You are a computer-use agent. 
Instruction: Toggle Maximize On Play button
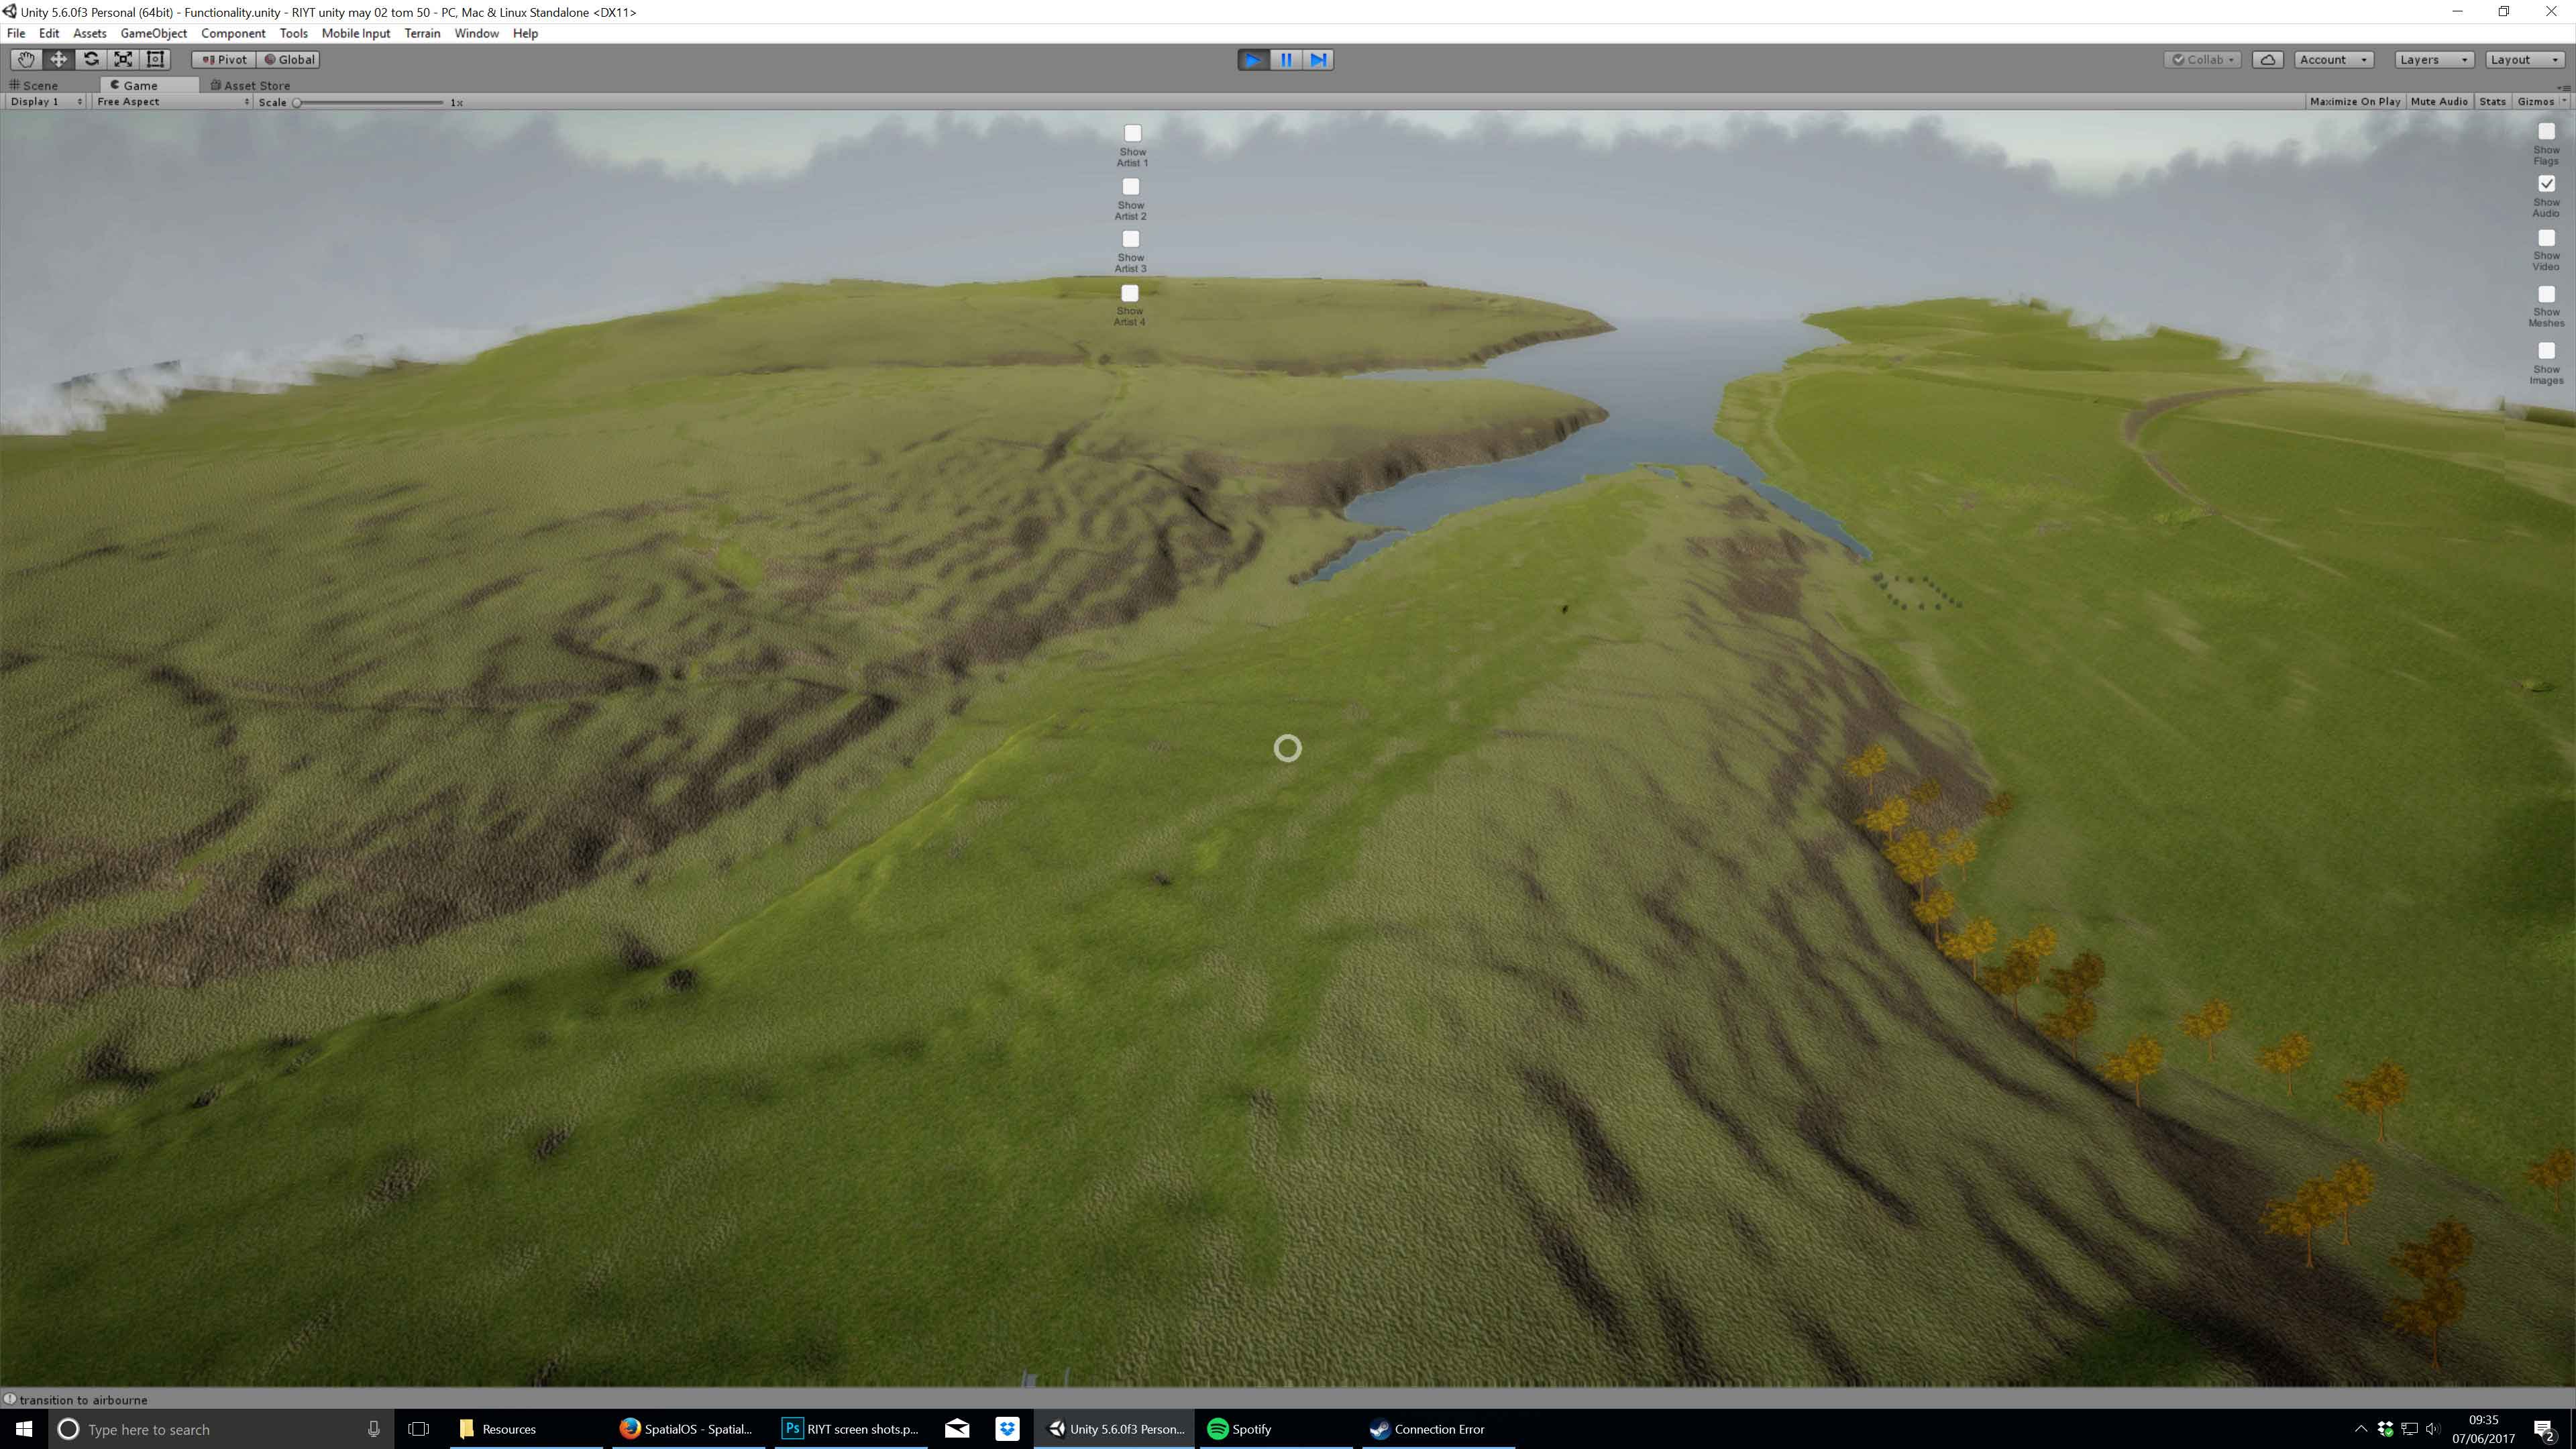[2354, 102]
